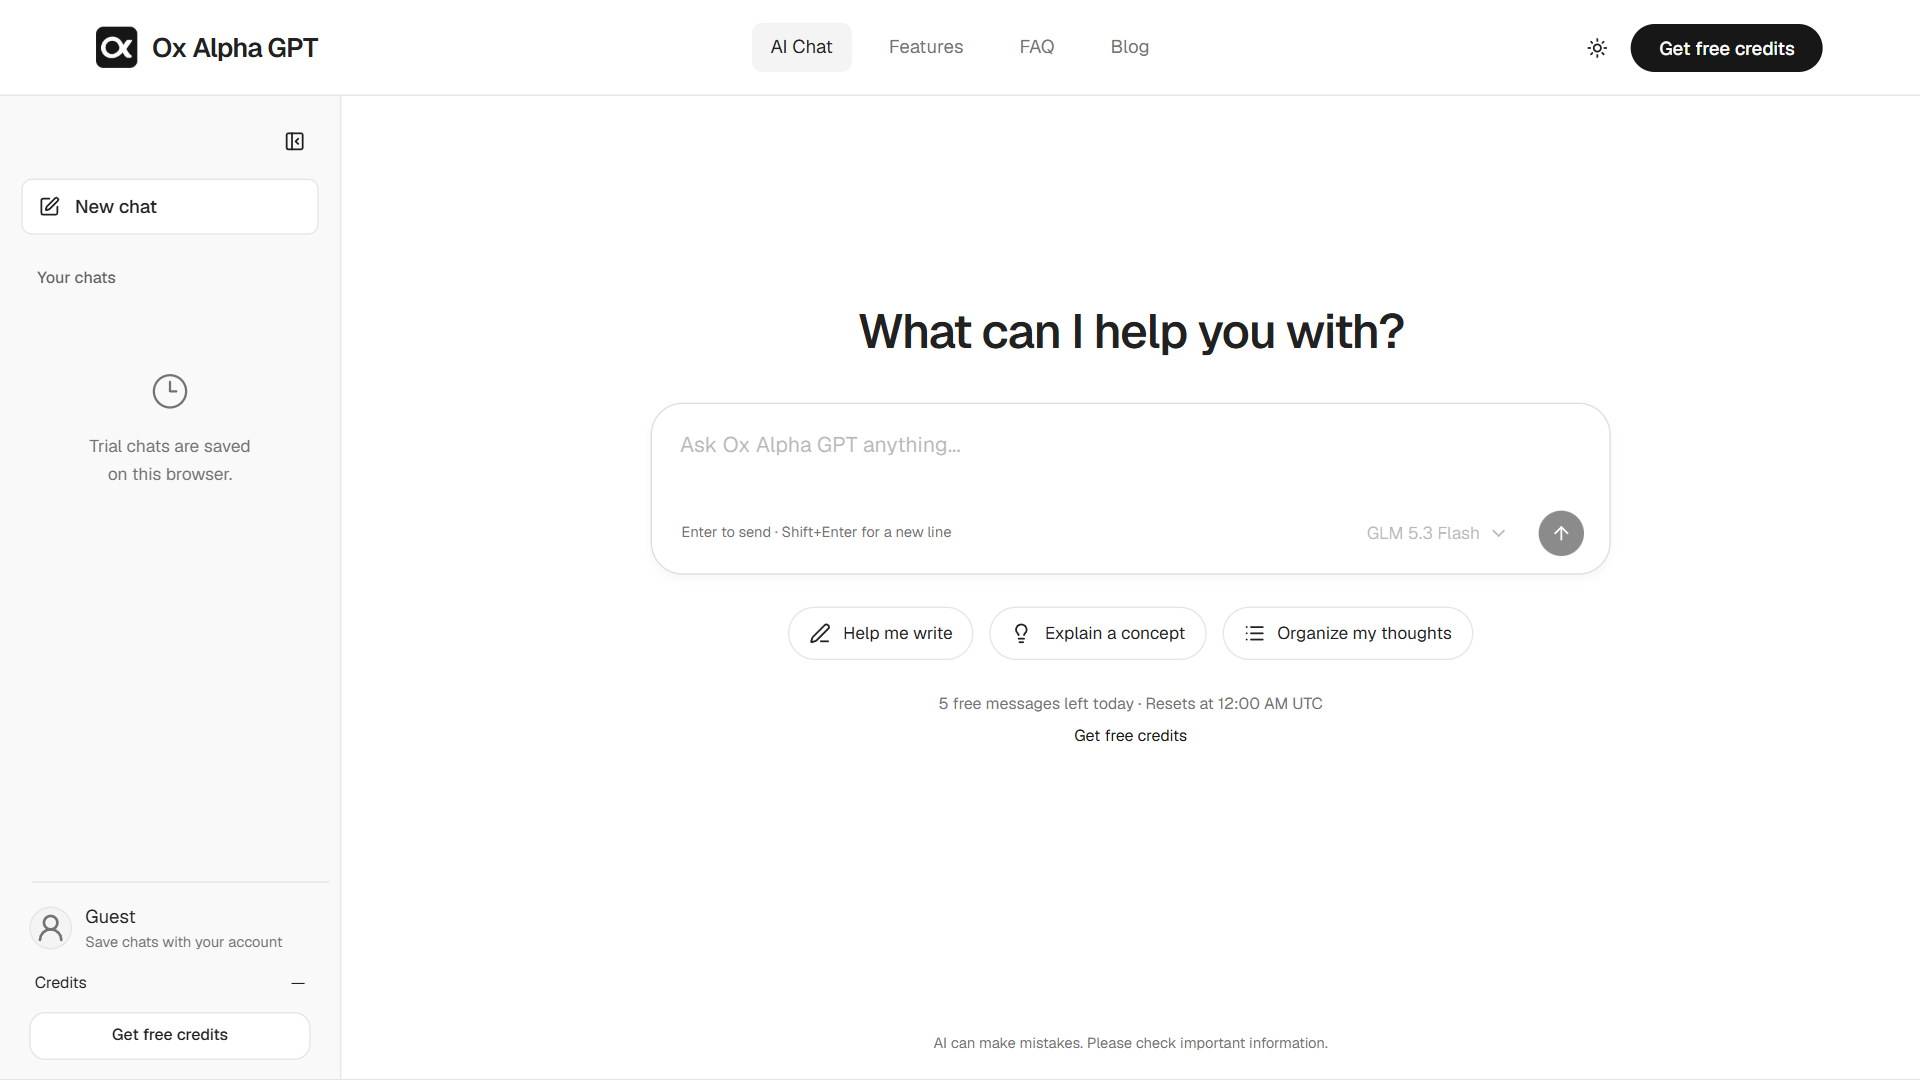Click the Trial chats are saved notice

tap(170, 460)
